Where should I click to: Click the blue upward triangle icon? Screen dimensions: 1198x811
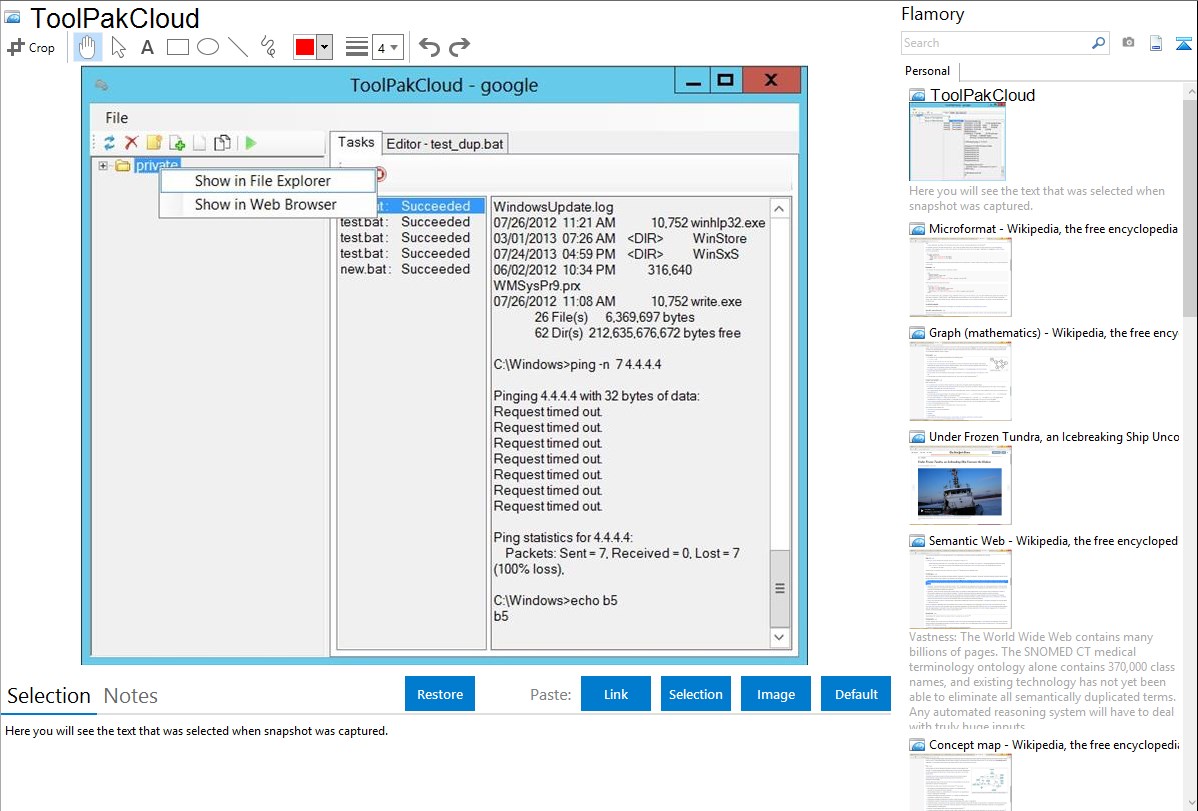click(1183, 43)
